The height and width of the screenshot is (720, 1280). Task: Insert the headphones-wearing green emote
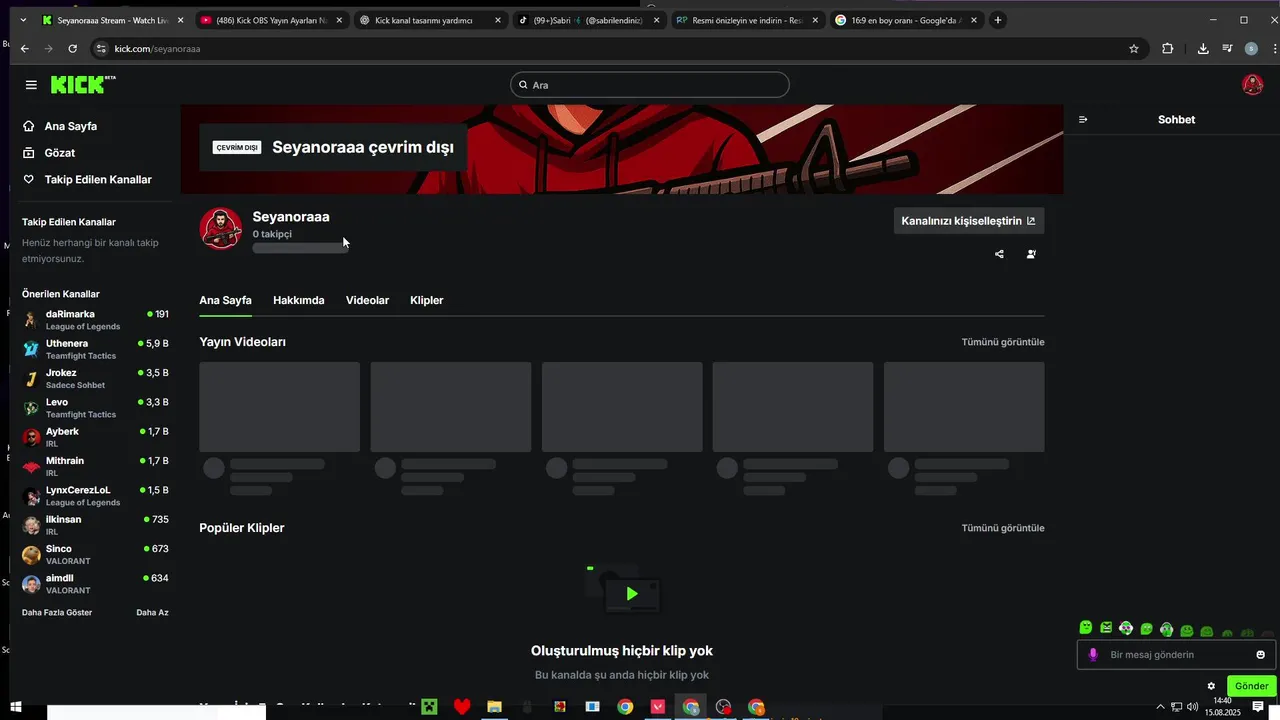coord(1166,630)
